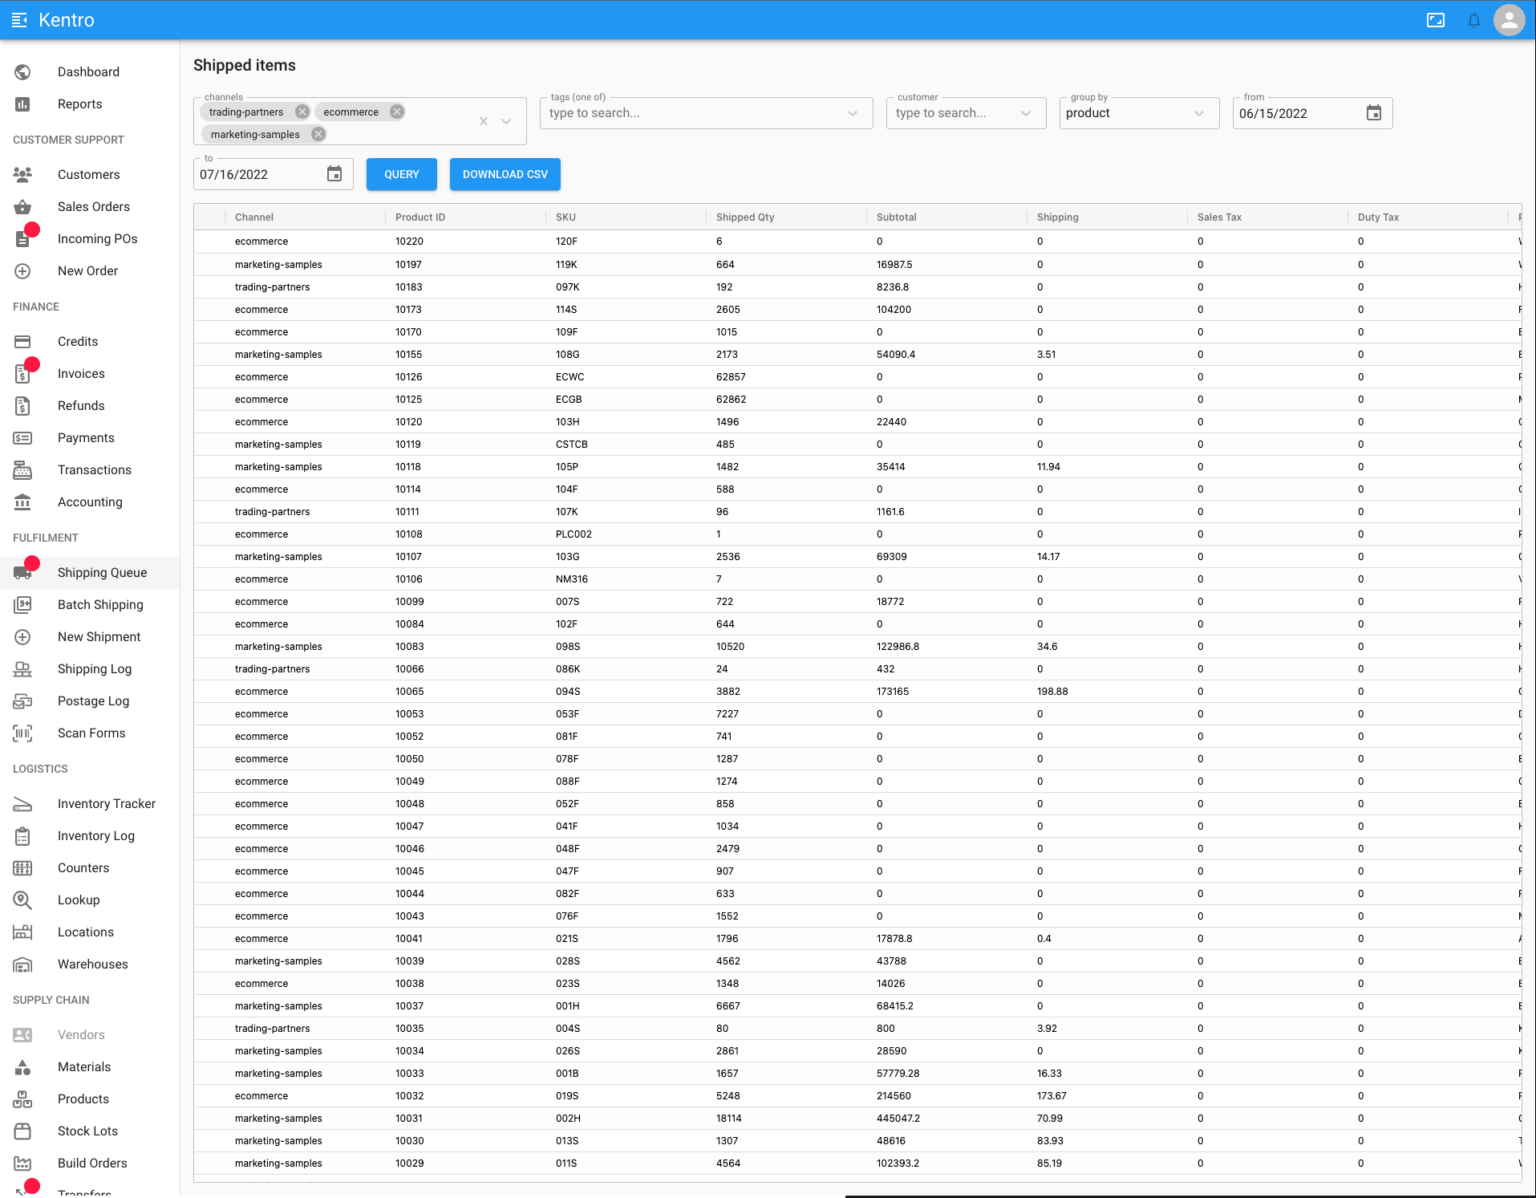Clear all selected channels

tap(483, 121)
